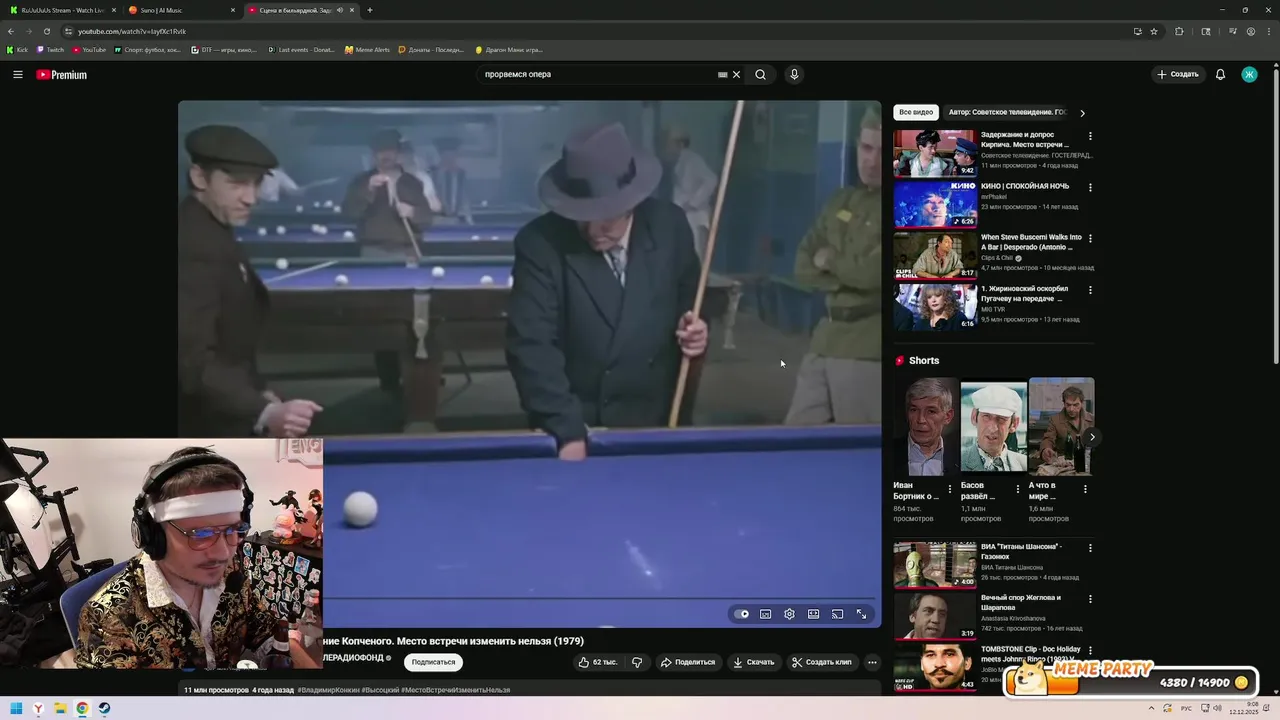Image resolution: width=1280 pixels, height=720 pixels.
Task: Open Meme Alerts bookmark
Action: pos(367,49)
